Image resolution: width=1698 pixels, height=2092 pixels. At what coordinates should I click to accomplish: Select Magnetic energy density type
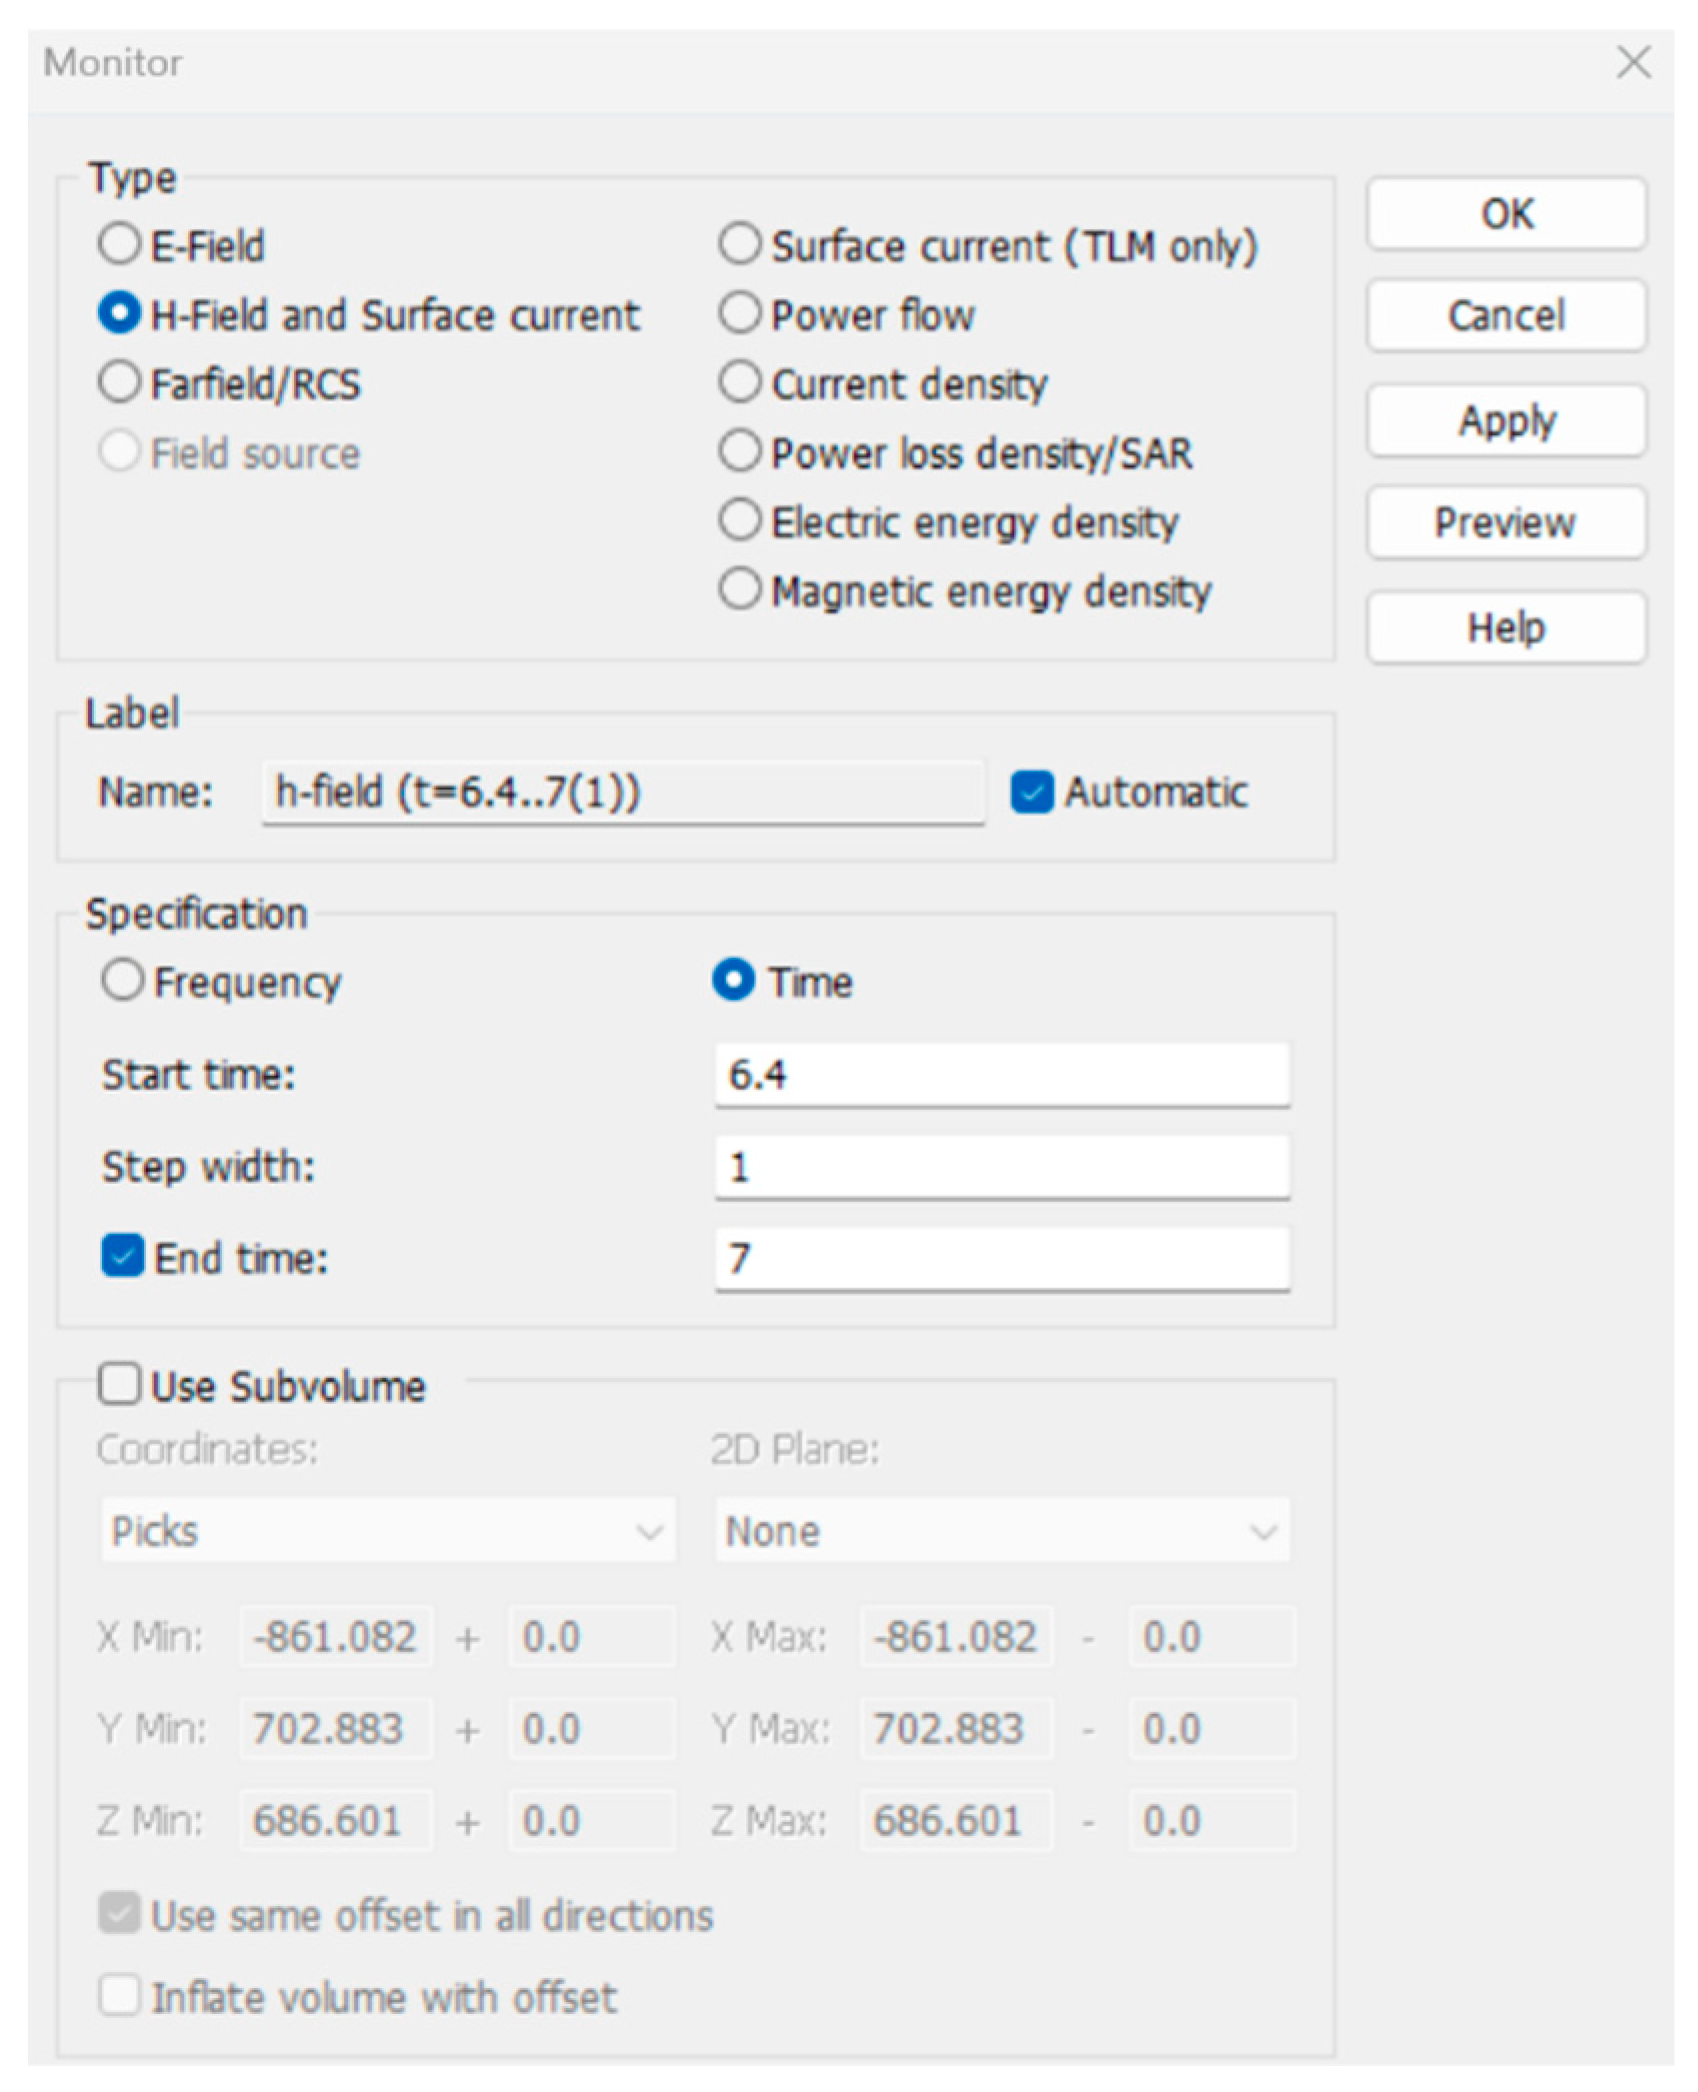pos(739,590)
